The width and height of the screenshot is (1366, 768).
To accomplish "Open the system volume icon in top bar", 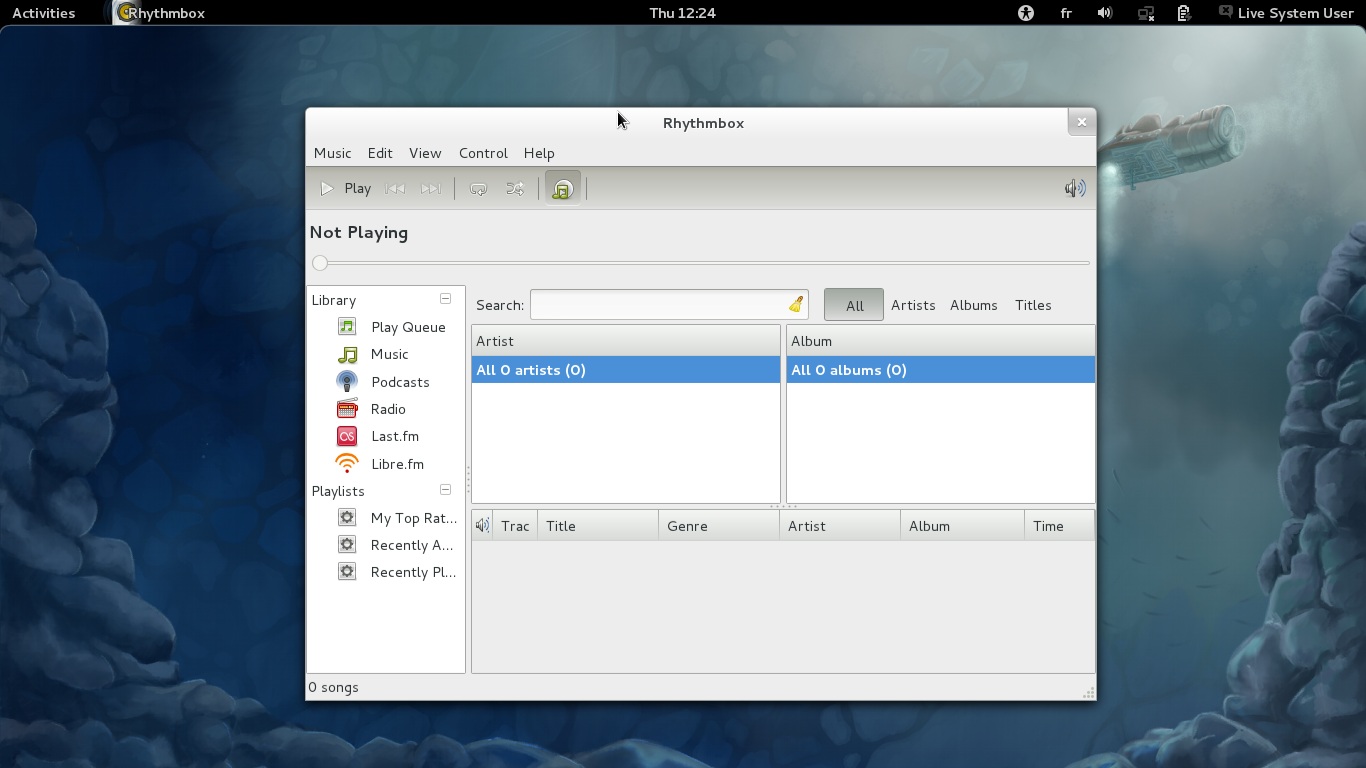I will click(x=1105, y=13).
